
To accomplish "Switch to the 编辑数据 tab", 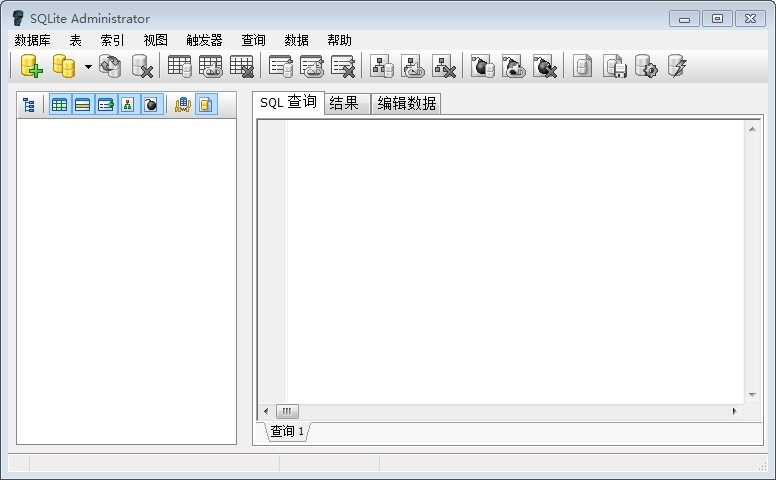I will point(406,103).
